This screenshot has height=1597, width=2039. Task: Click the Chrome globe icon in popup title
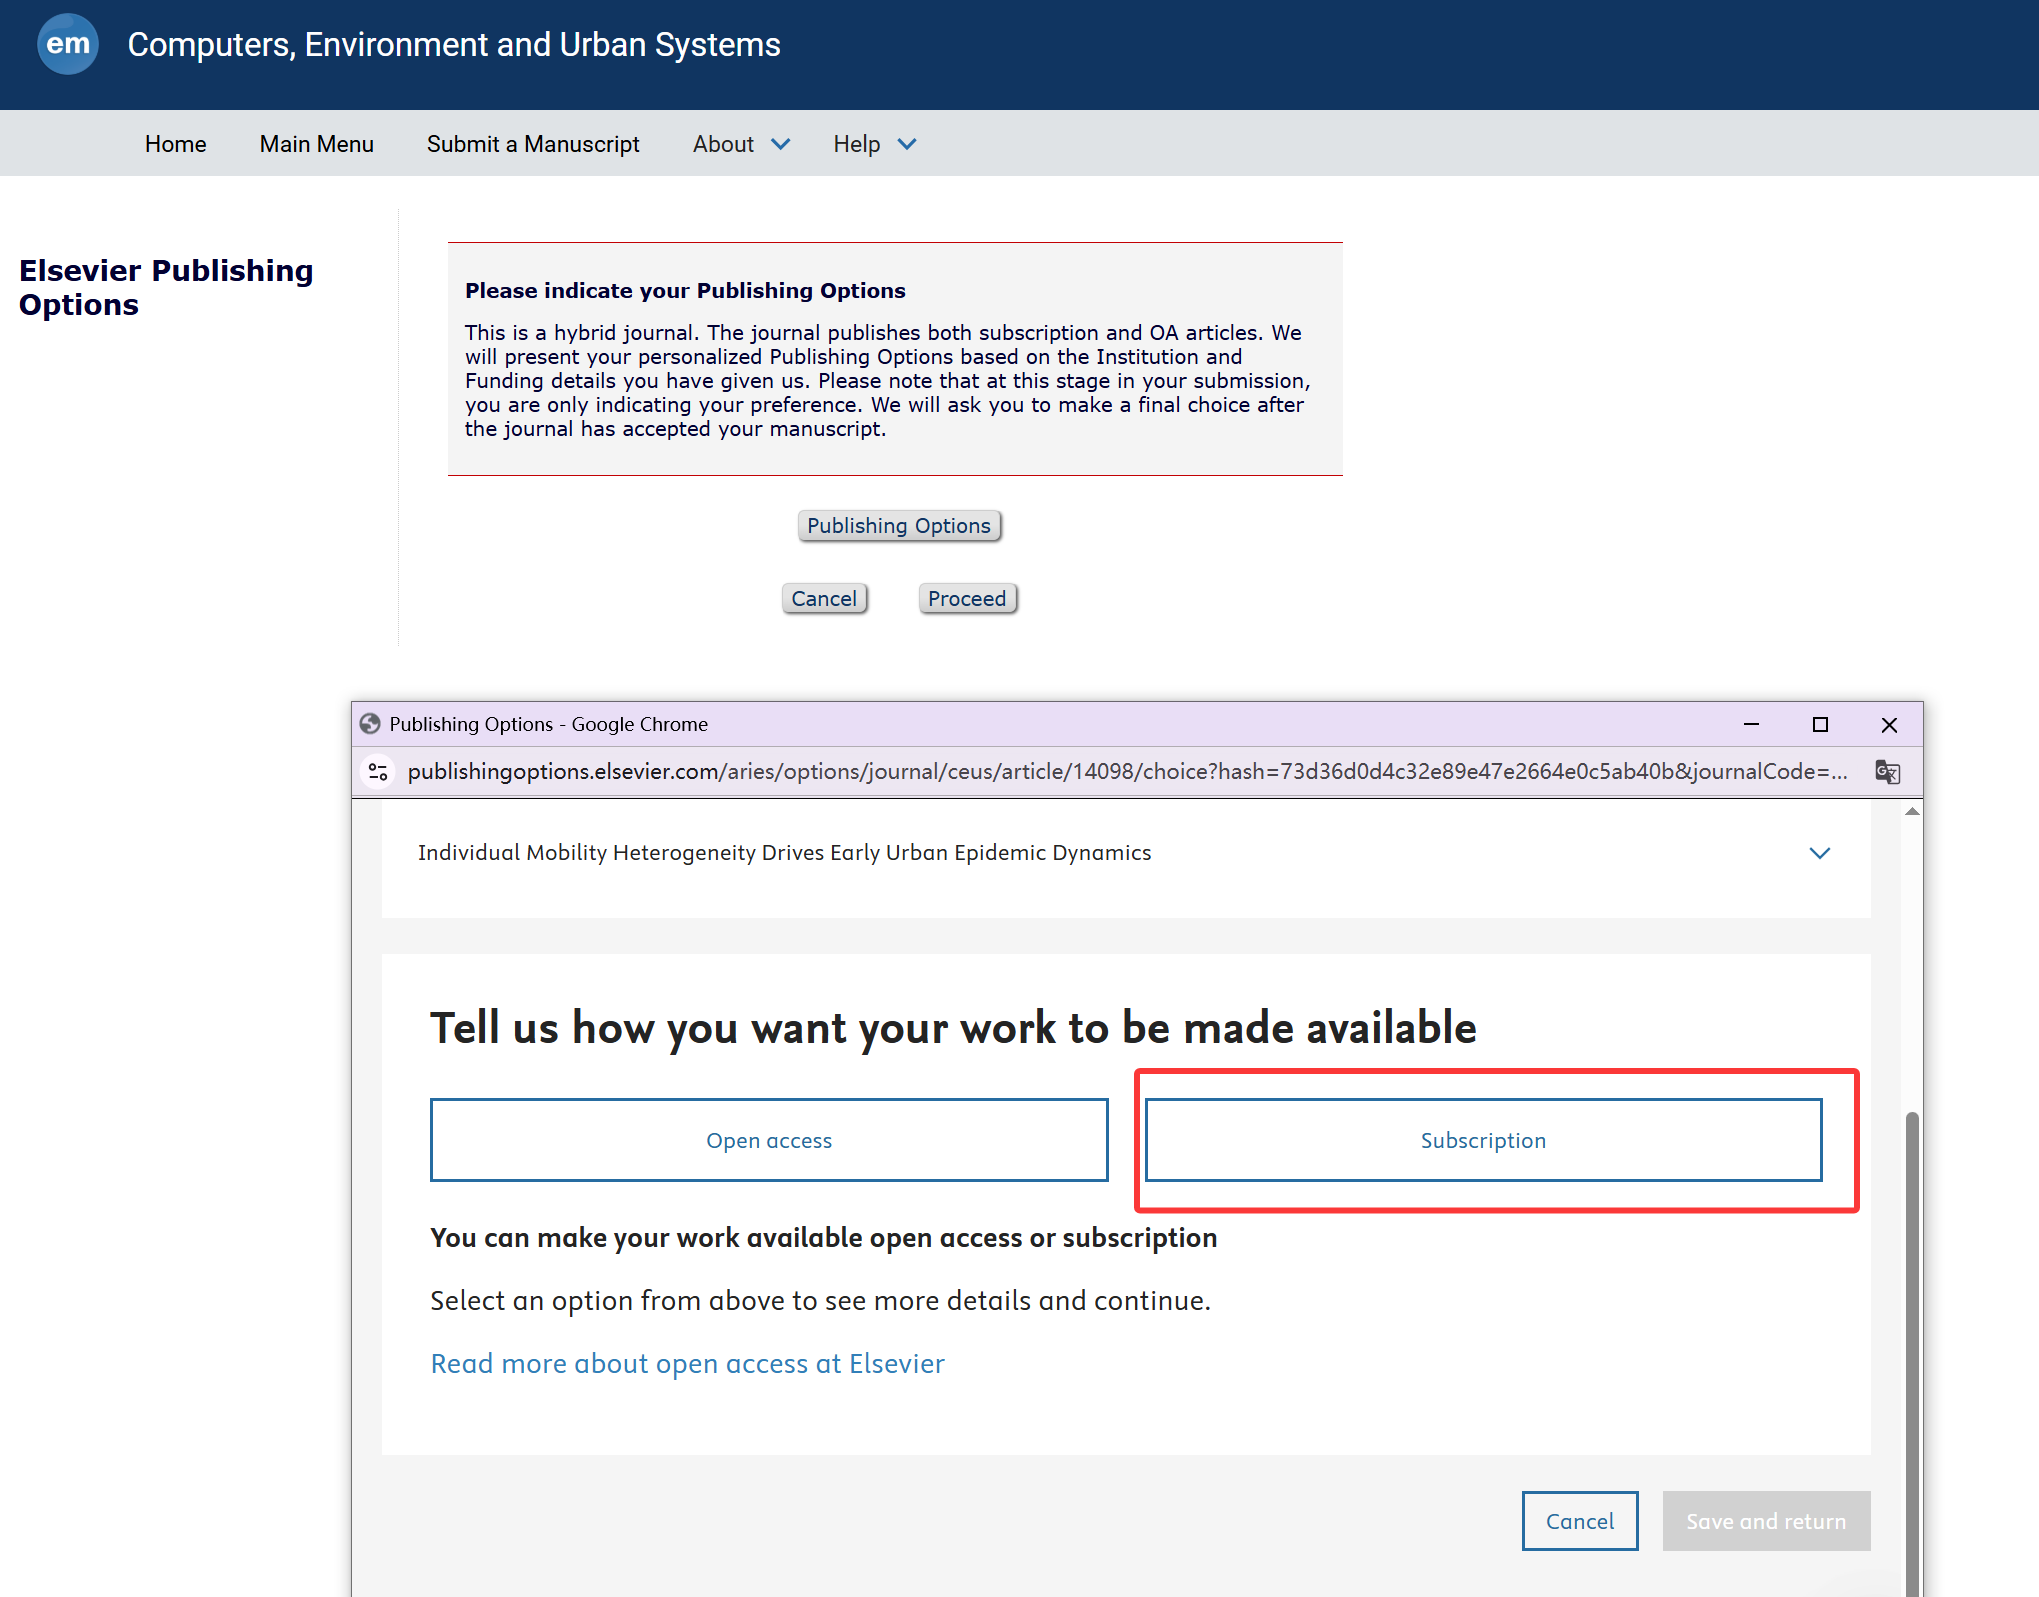click(x=370, y=724)
